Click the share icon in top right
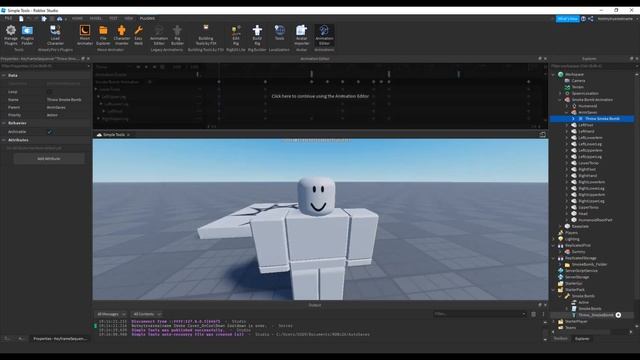The image size is (640, 360). tap(591, 19)
